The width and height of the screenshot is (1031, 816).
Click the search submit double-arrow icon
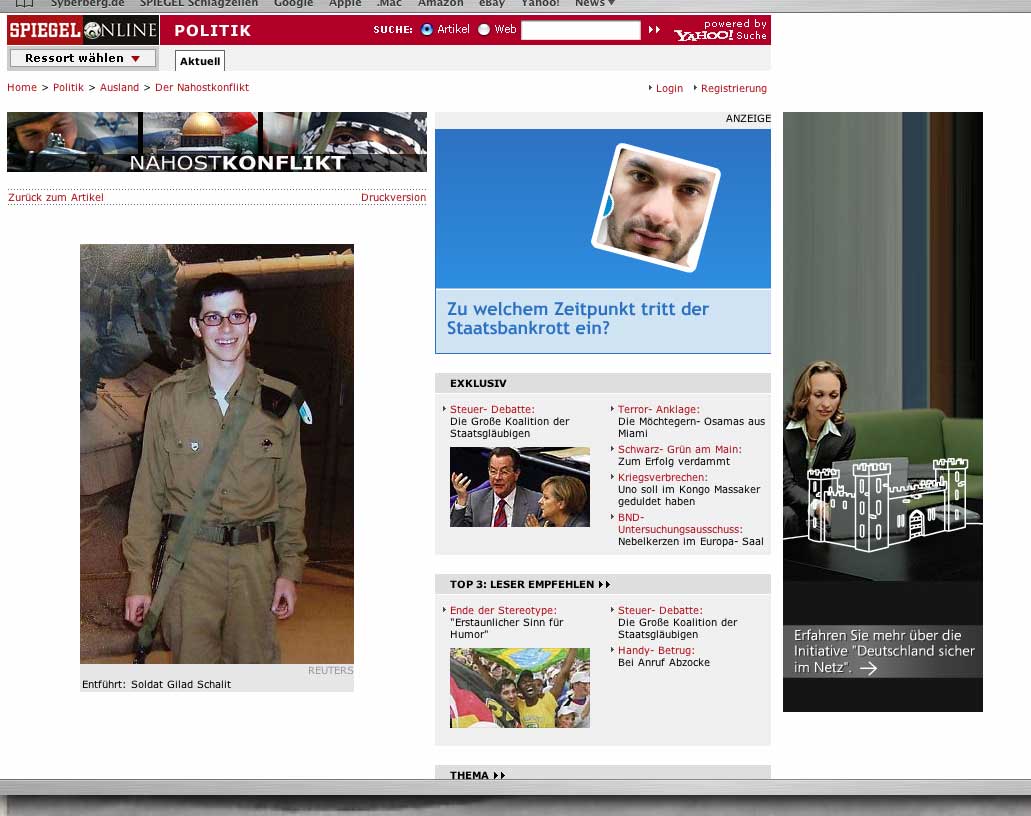654,30
